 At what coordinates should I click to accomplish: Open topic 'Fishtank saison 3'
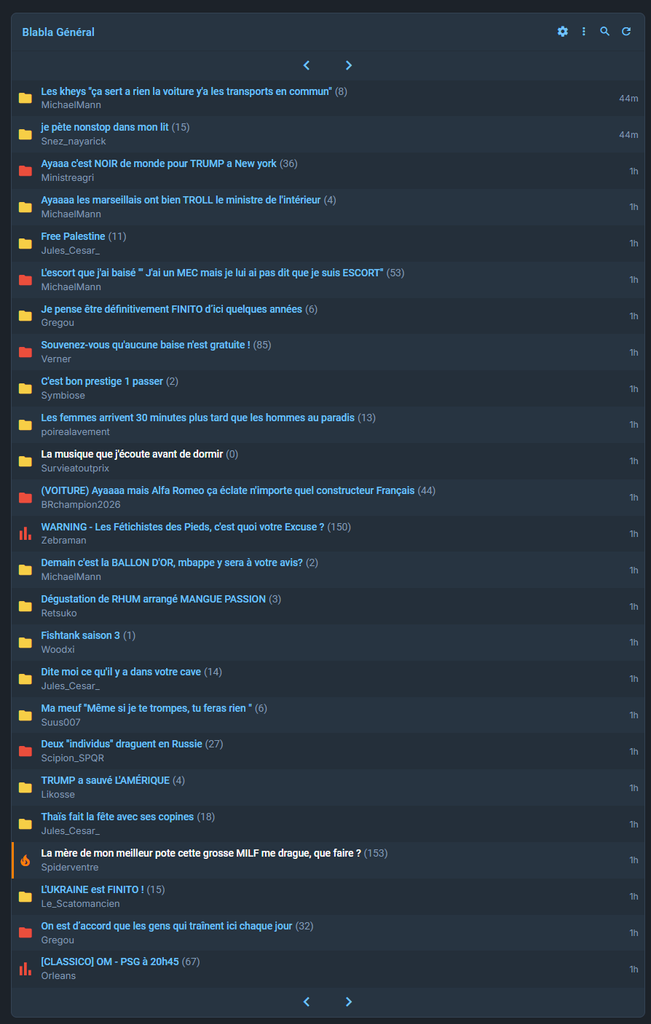coord(80,635)
